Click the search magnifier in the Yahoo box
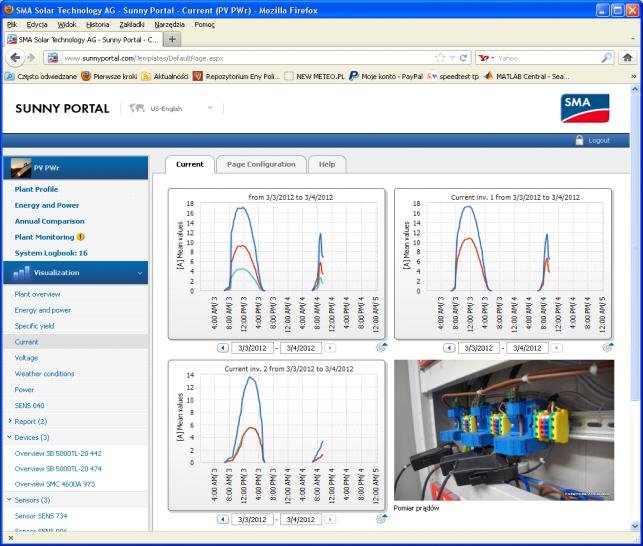 607,58
